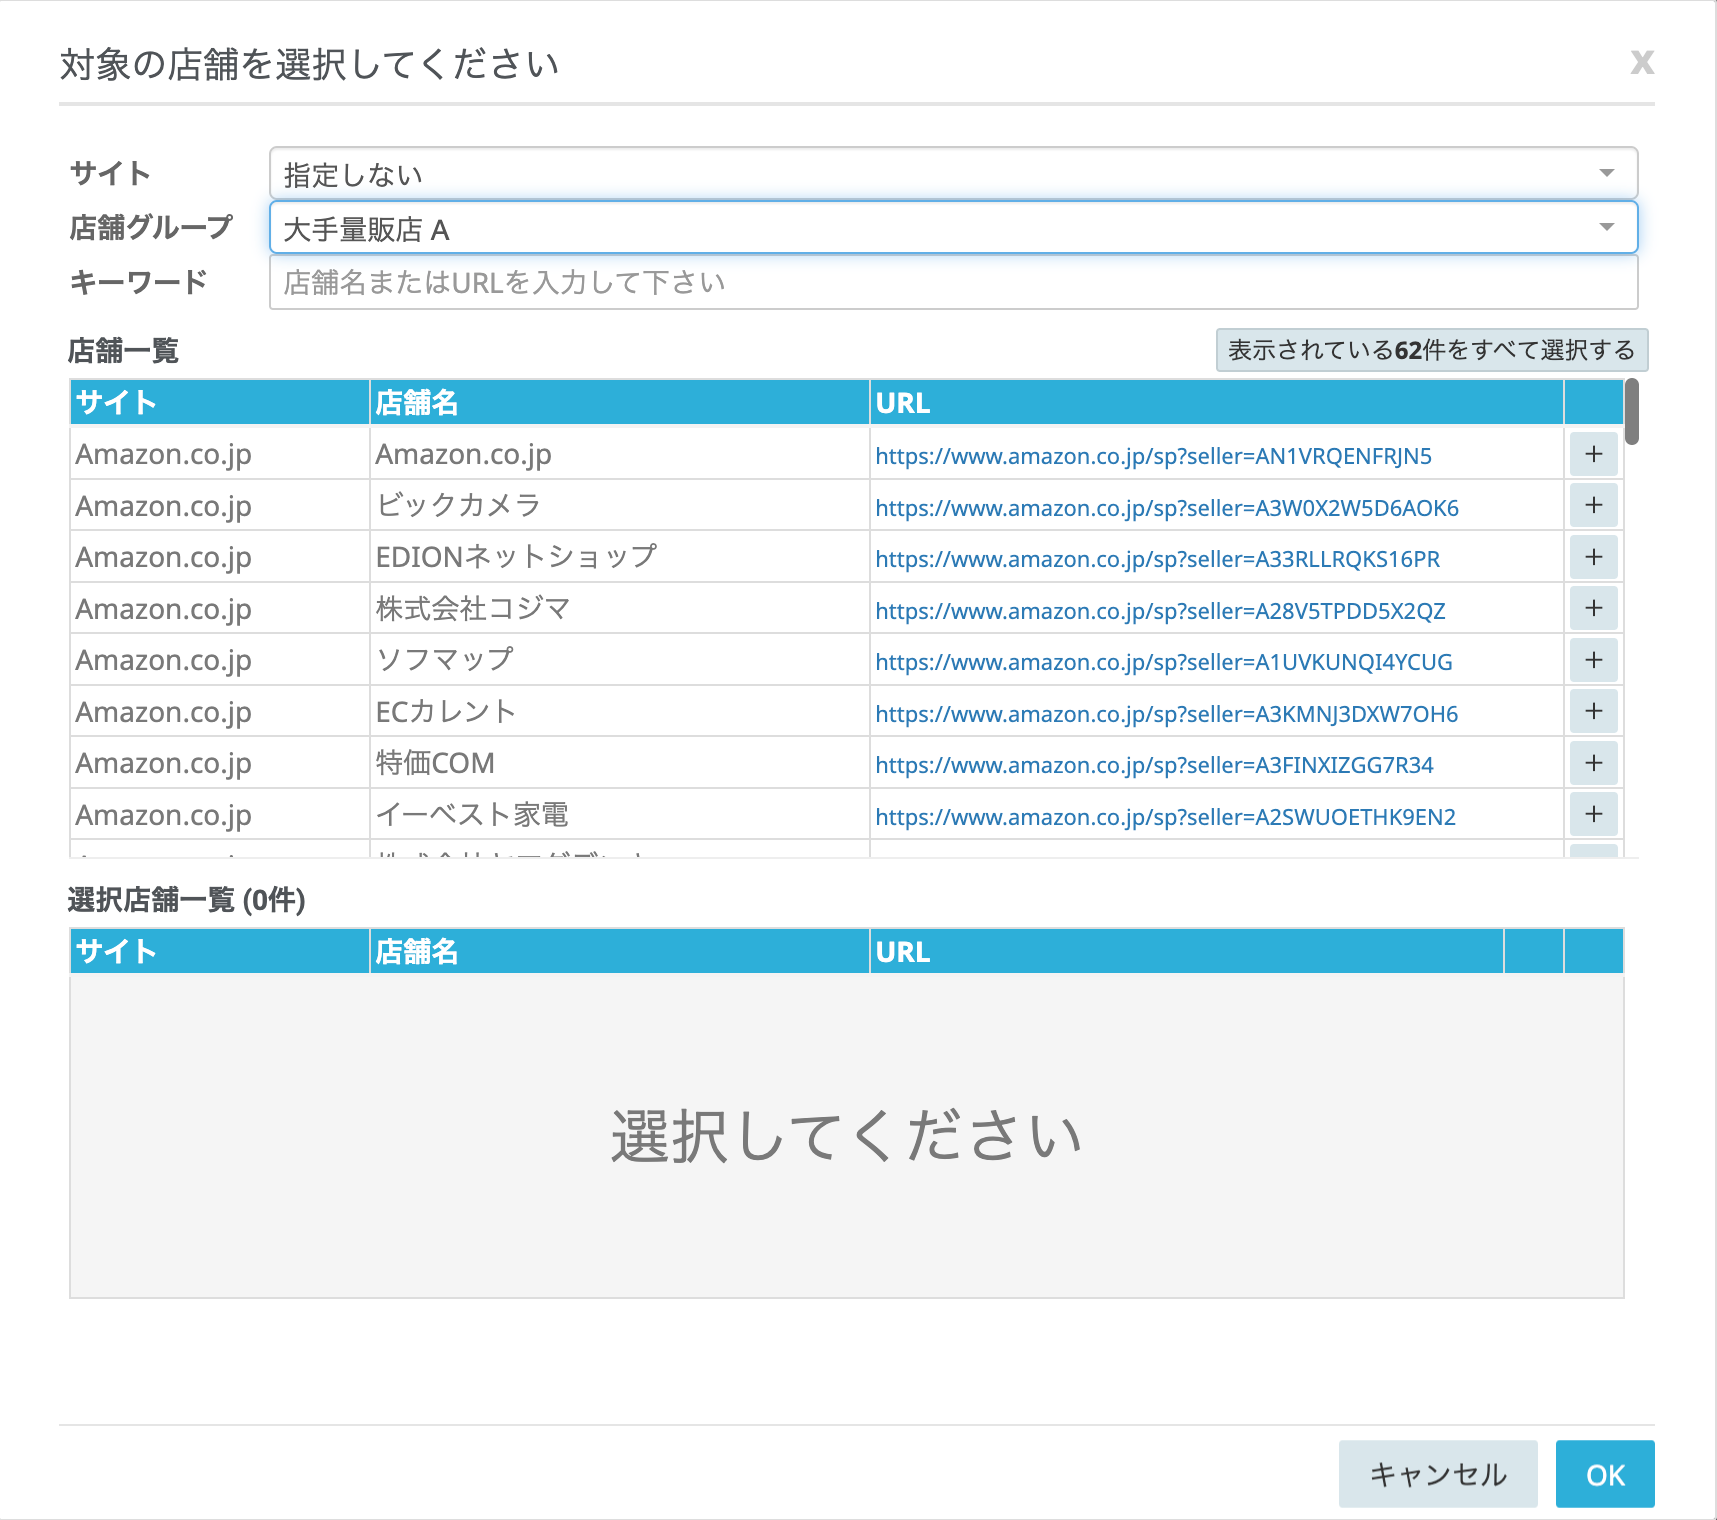
Task: Open the サイト dropdown
Action: [952, 174]
